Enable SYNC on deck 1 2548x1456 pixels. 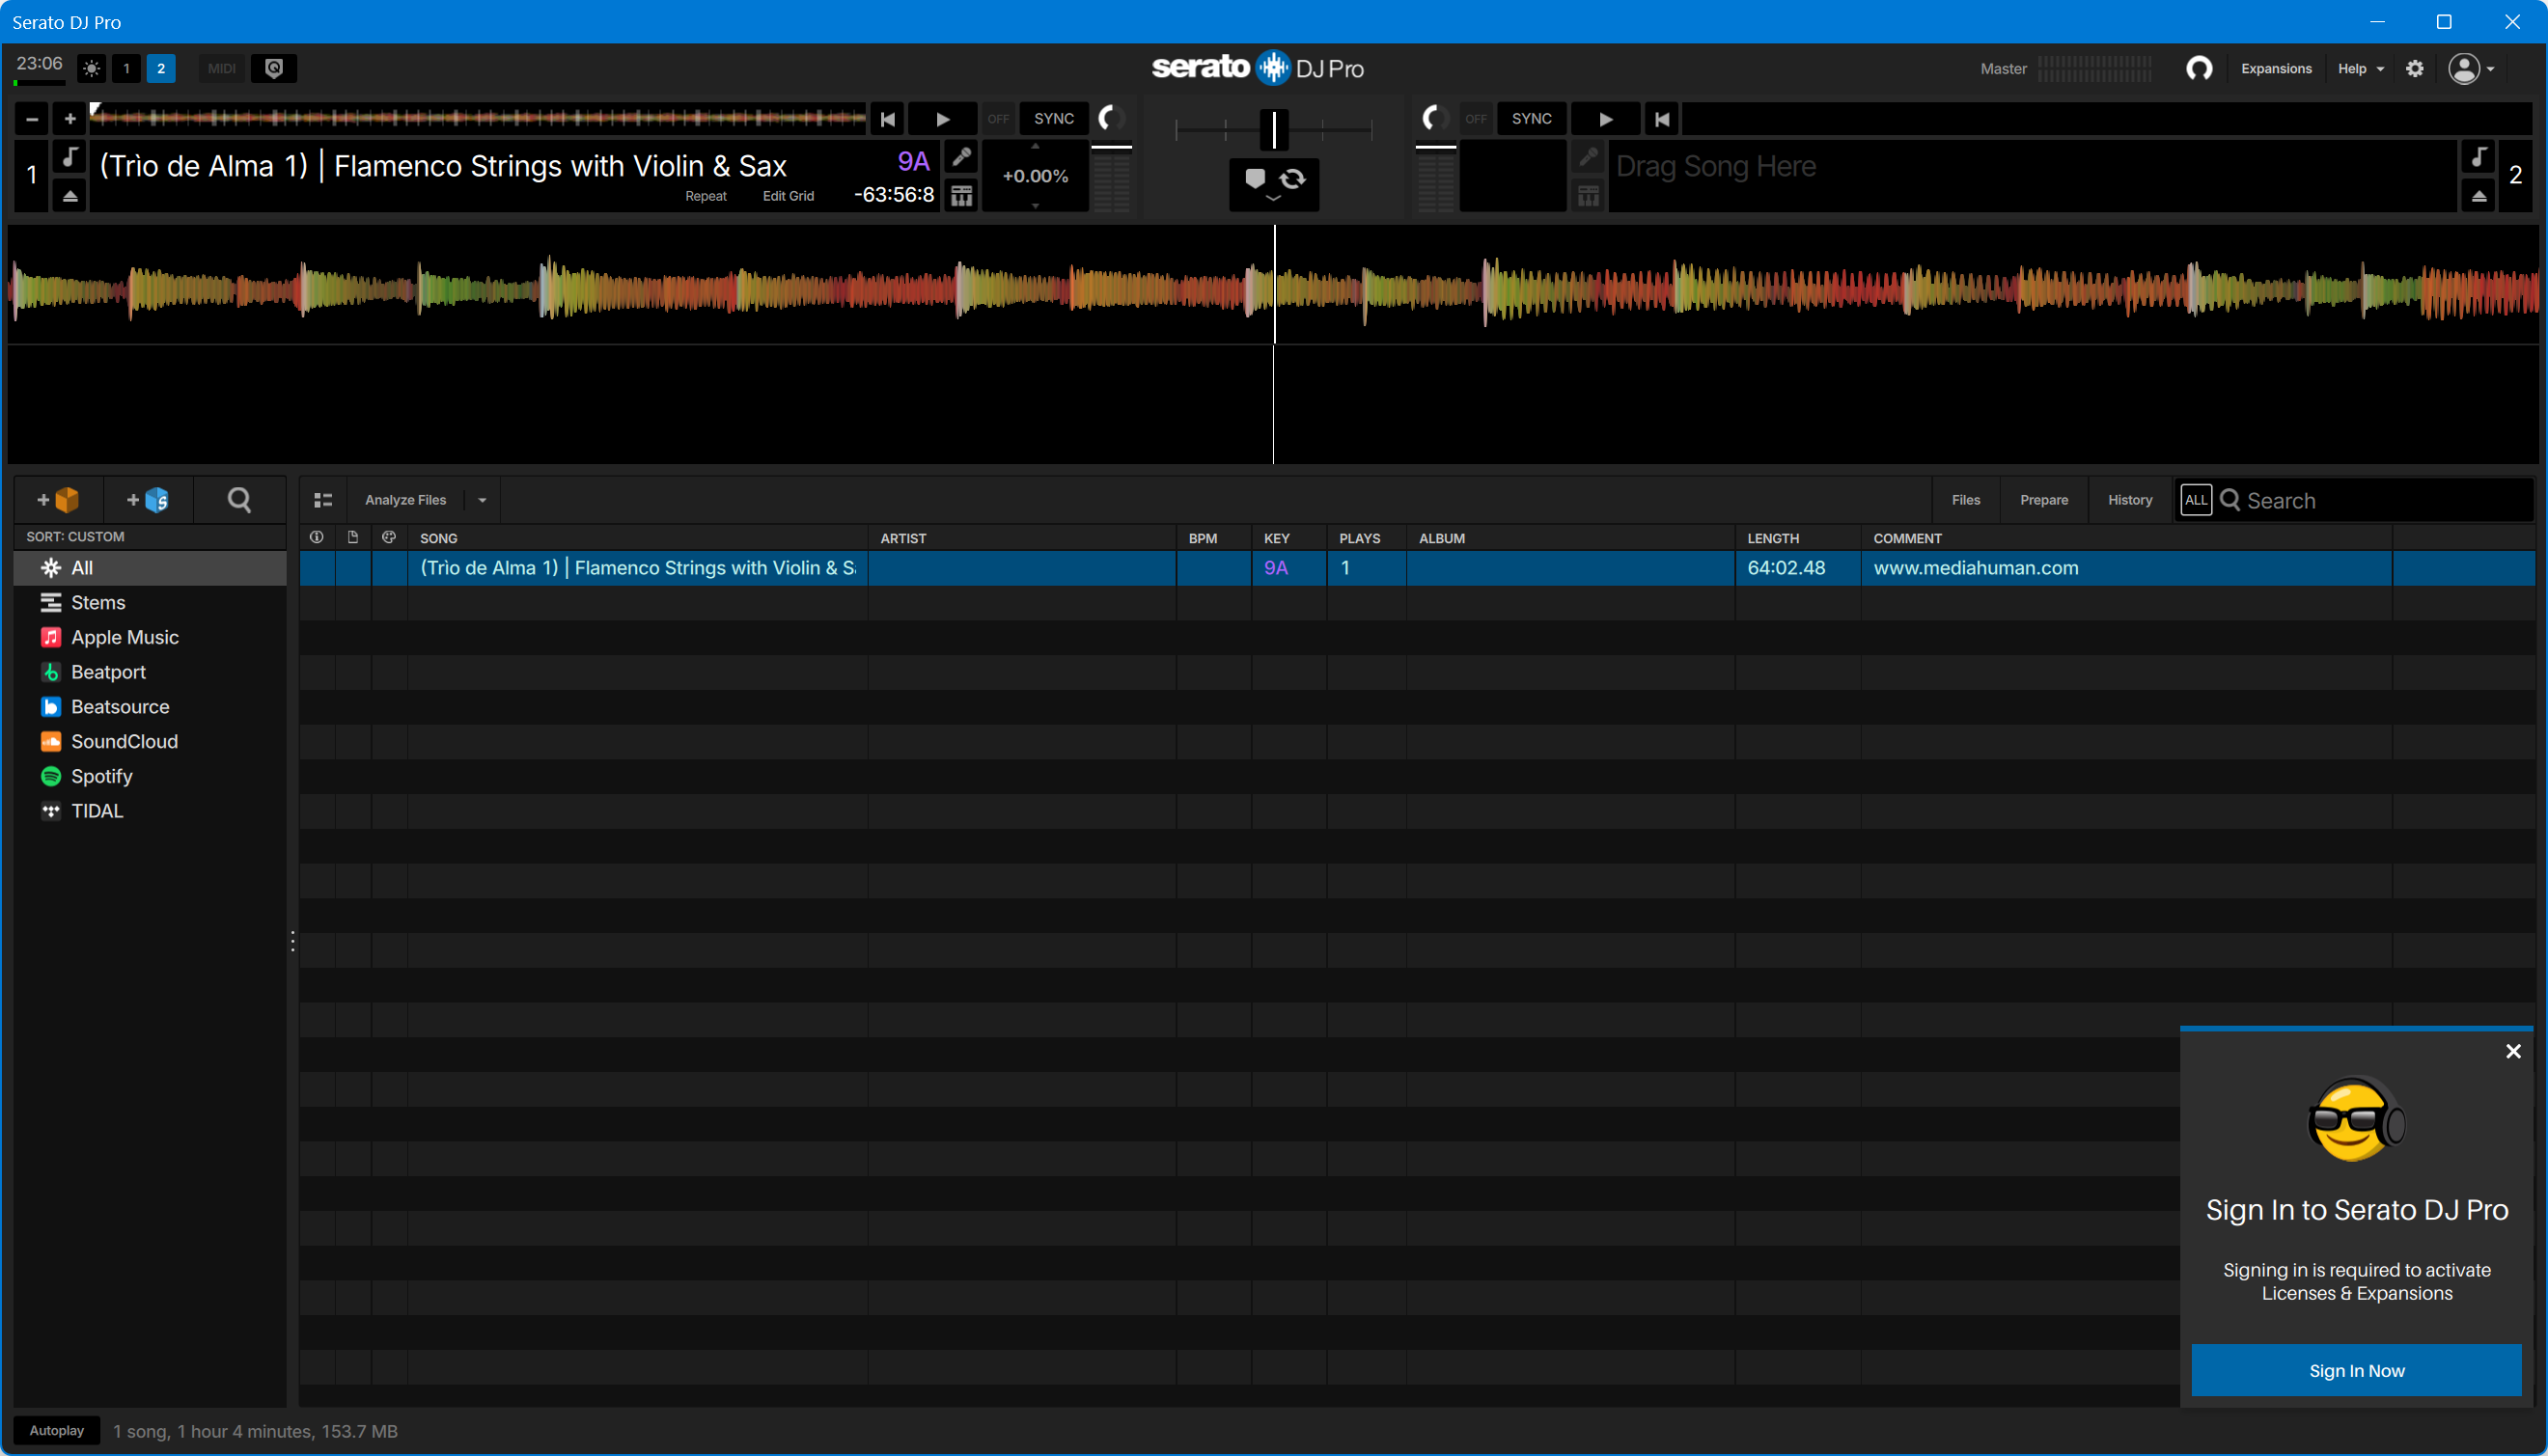pyautogui.click(x=1054, y=119)
